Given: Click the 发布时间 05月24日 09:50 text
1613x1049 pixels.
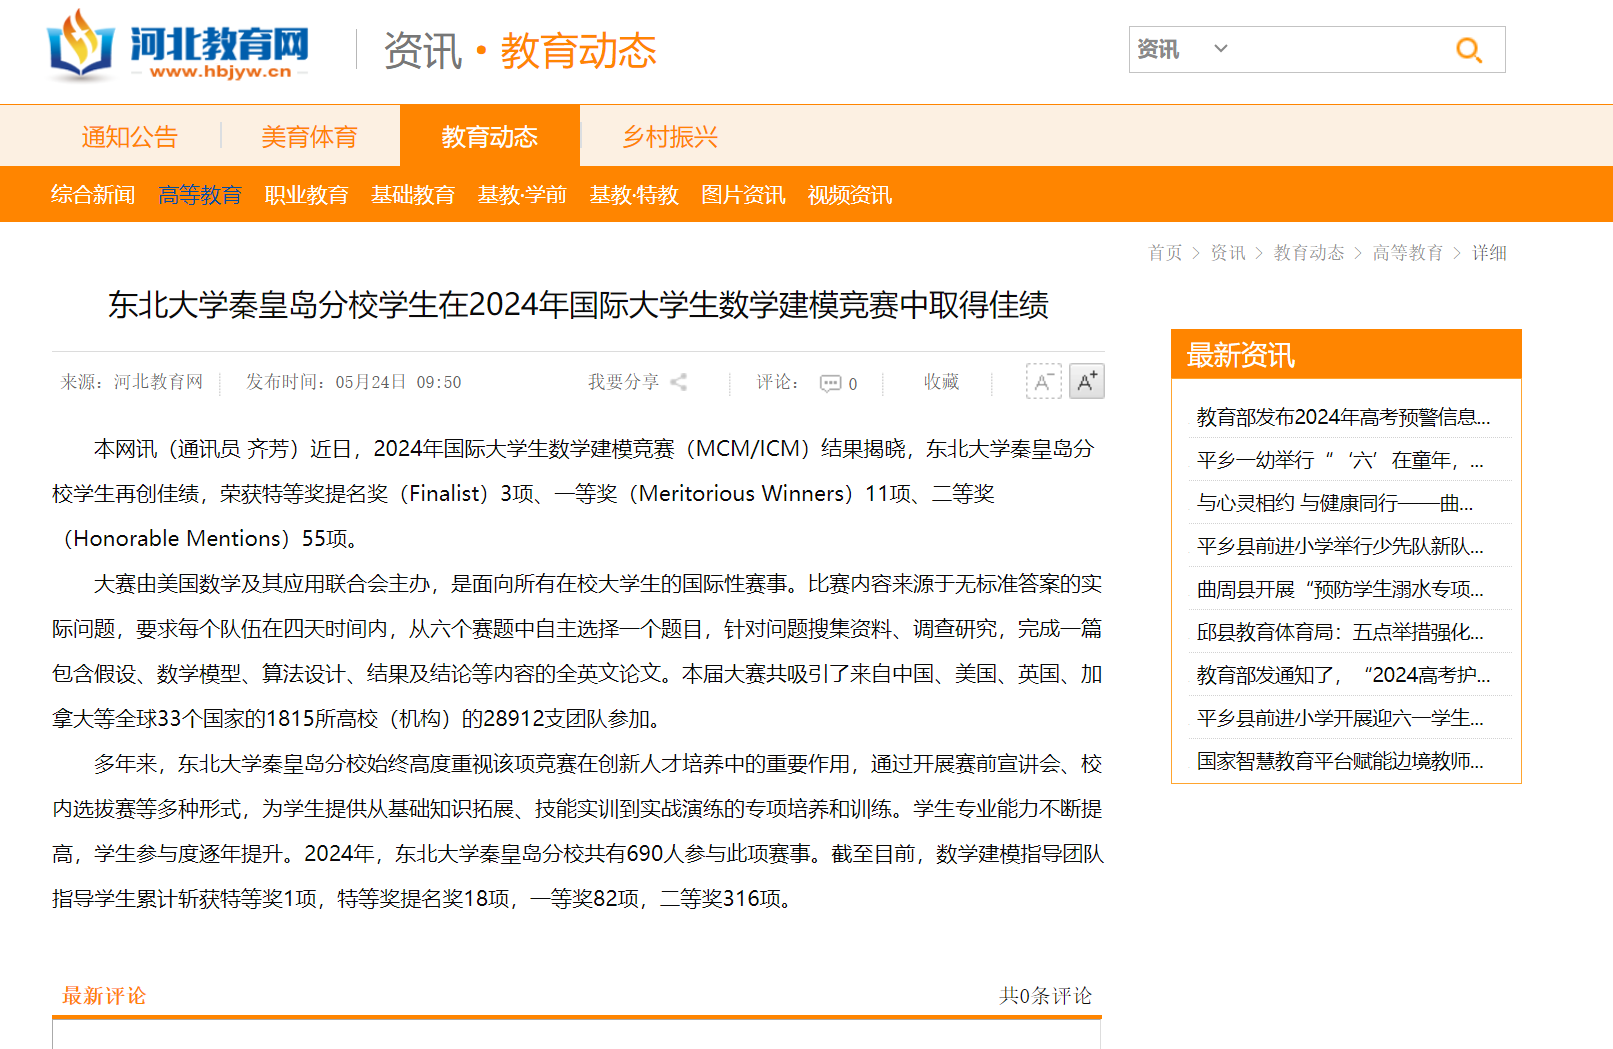Looking at the screenshot, I should point(353,382).
